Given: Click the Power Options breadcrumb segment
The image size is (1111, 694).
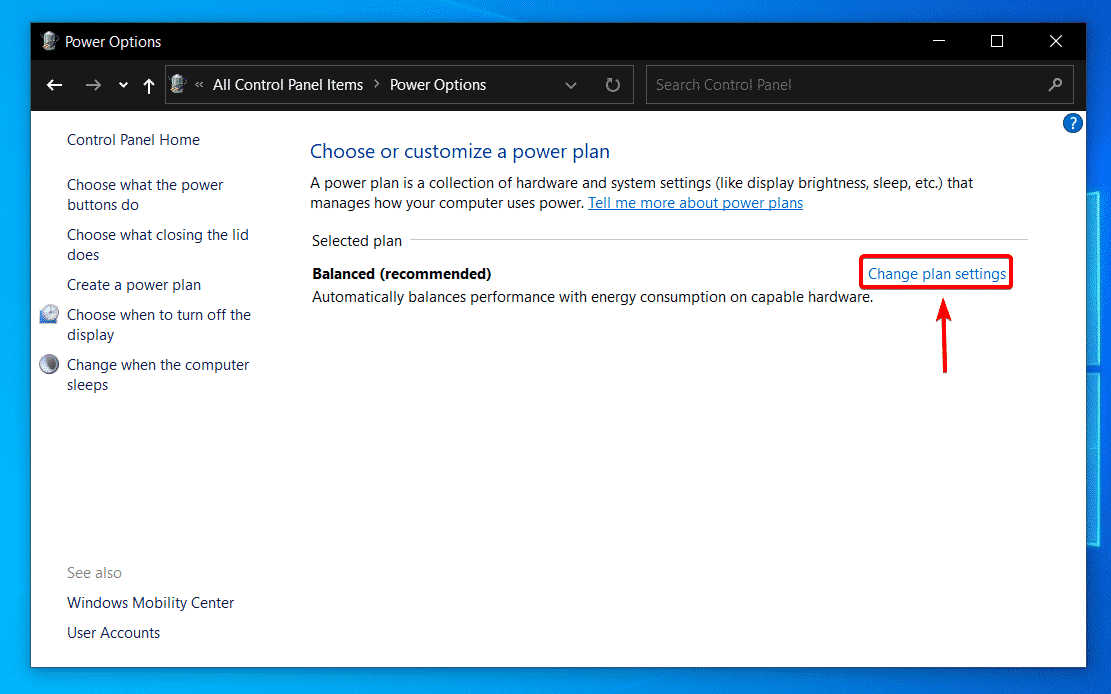Looking at the screenshot, I should pos(438,85).
